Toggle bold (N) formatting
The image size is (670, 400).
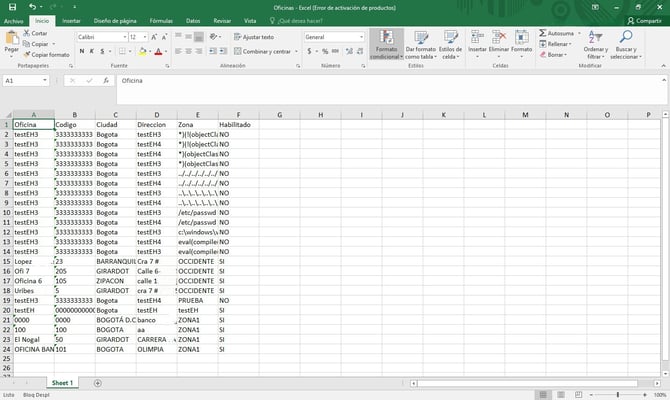[81, 52]
